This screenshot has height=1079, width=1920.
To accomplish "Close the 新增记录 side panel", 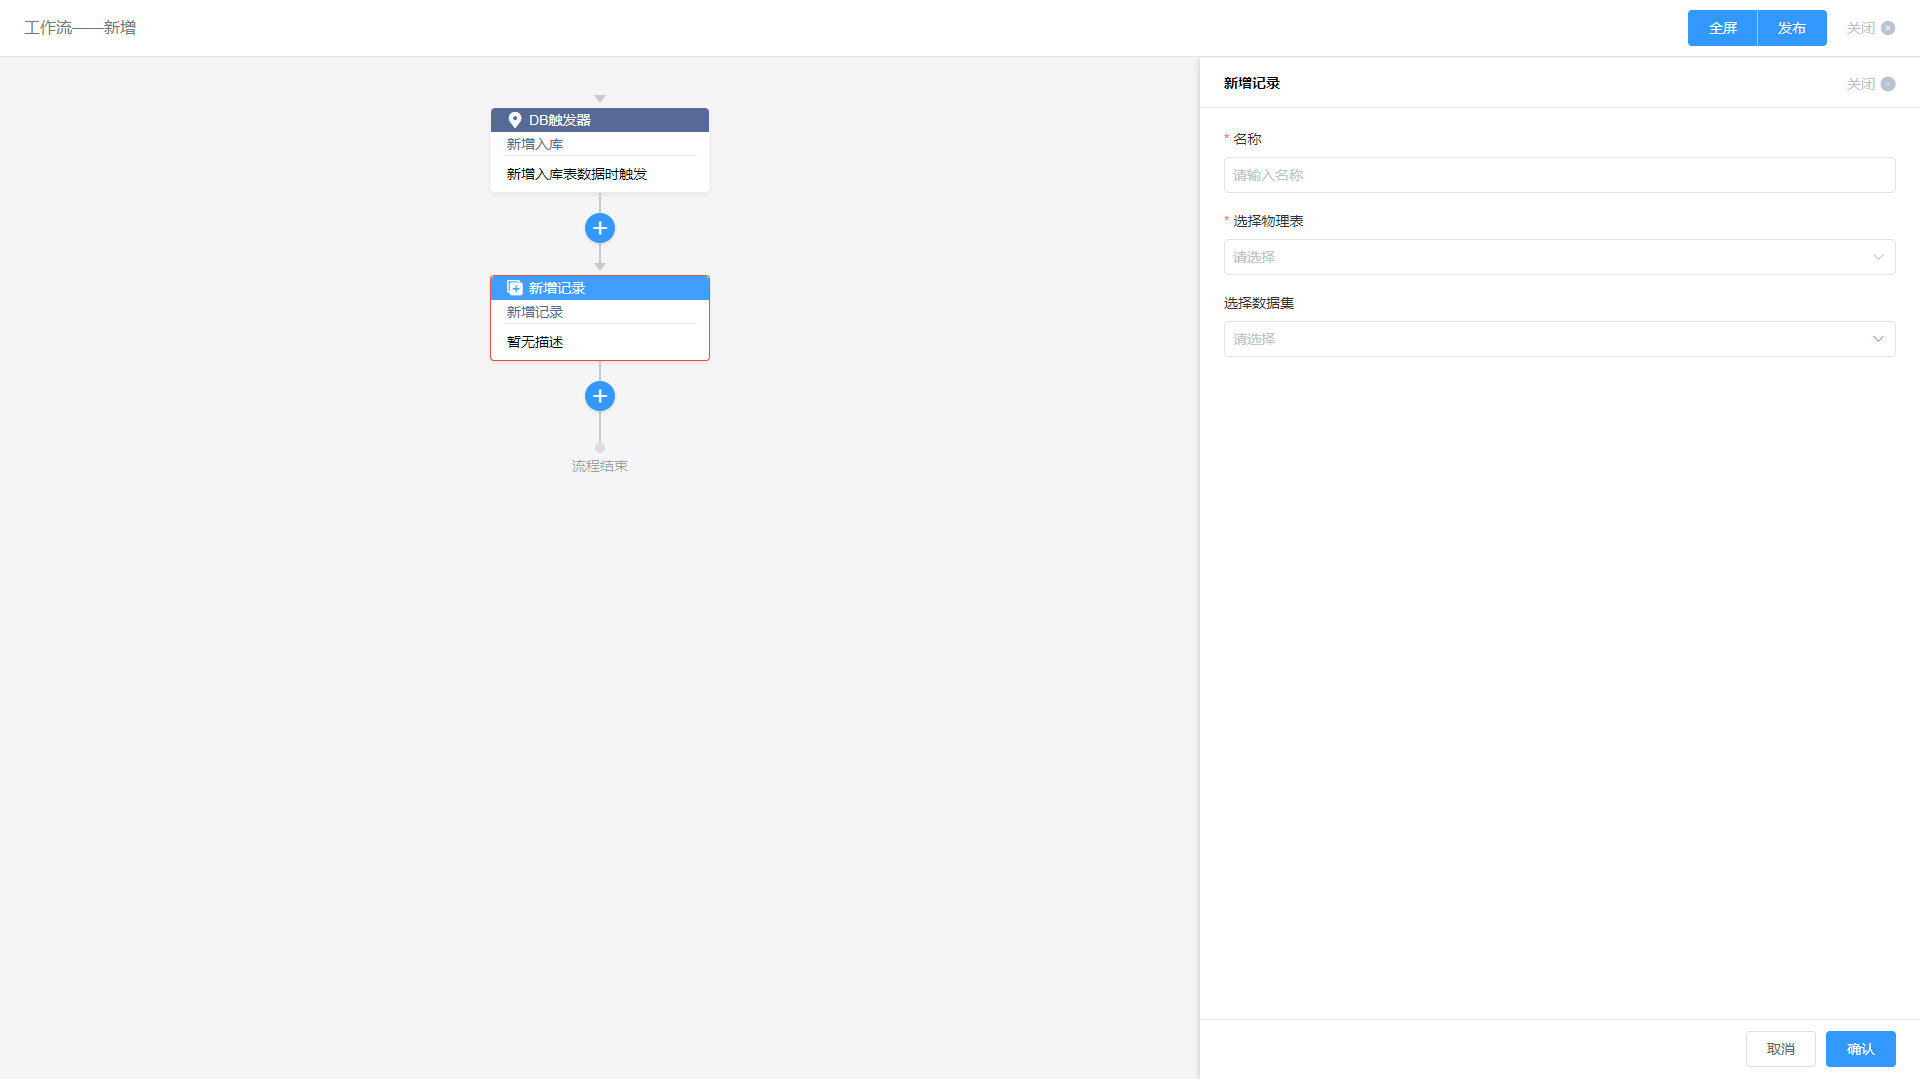I will pyautogui.click(x=1870, y=84).
